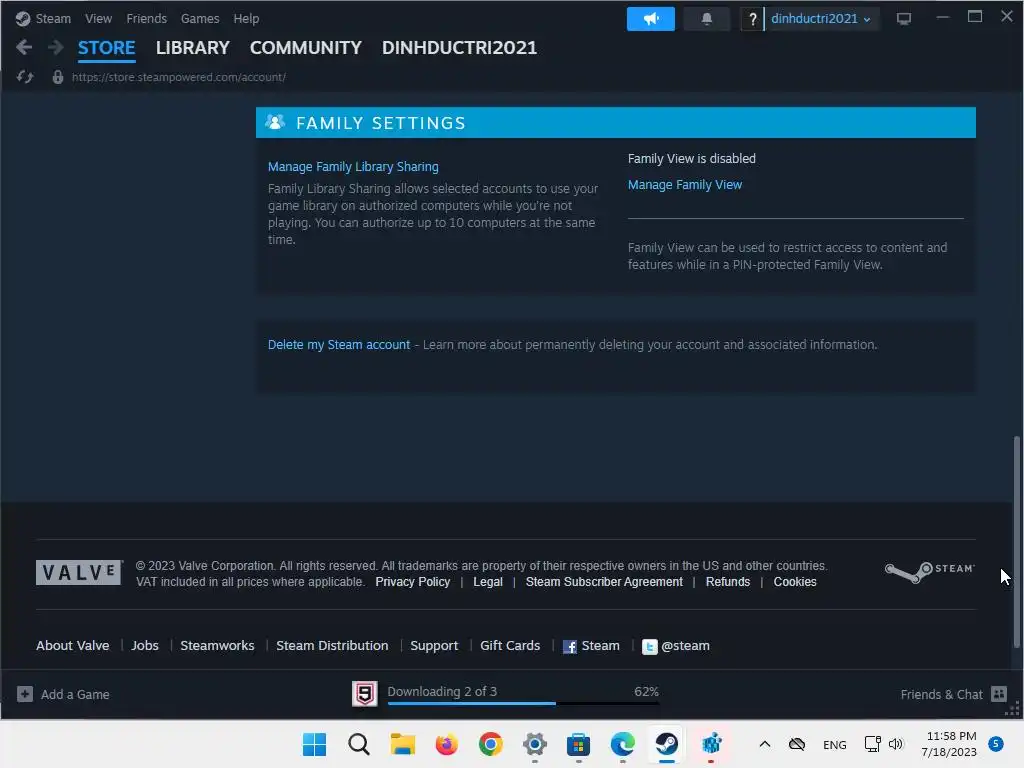Click the announcements megaphone button

tap(650, 19)
